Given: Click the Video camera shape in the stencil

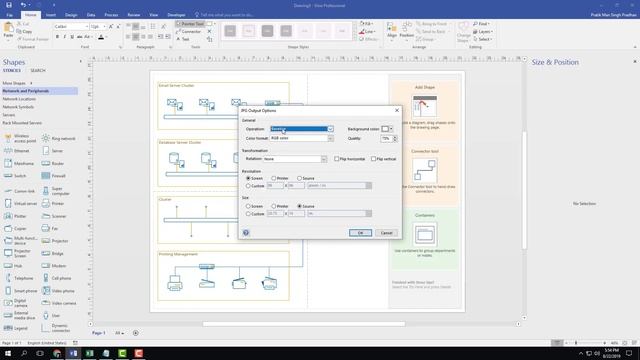Looking at the screenshot, I should [x=59, y=303].
